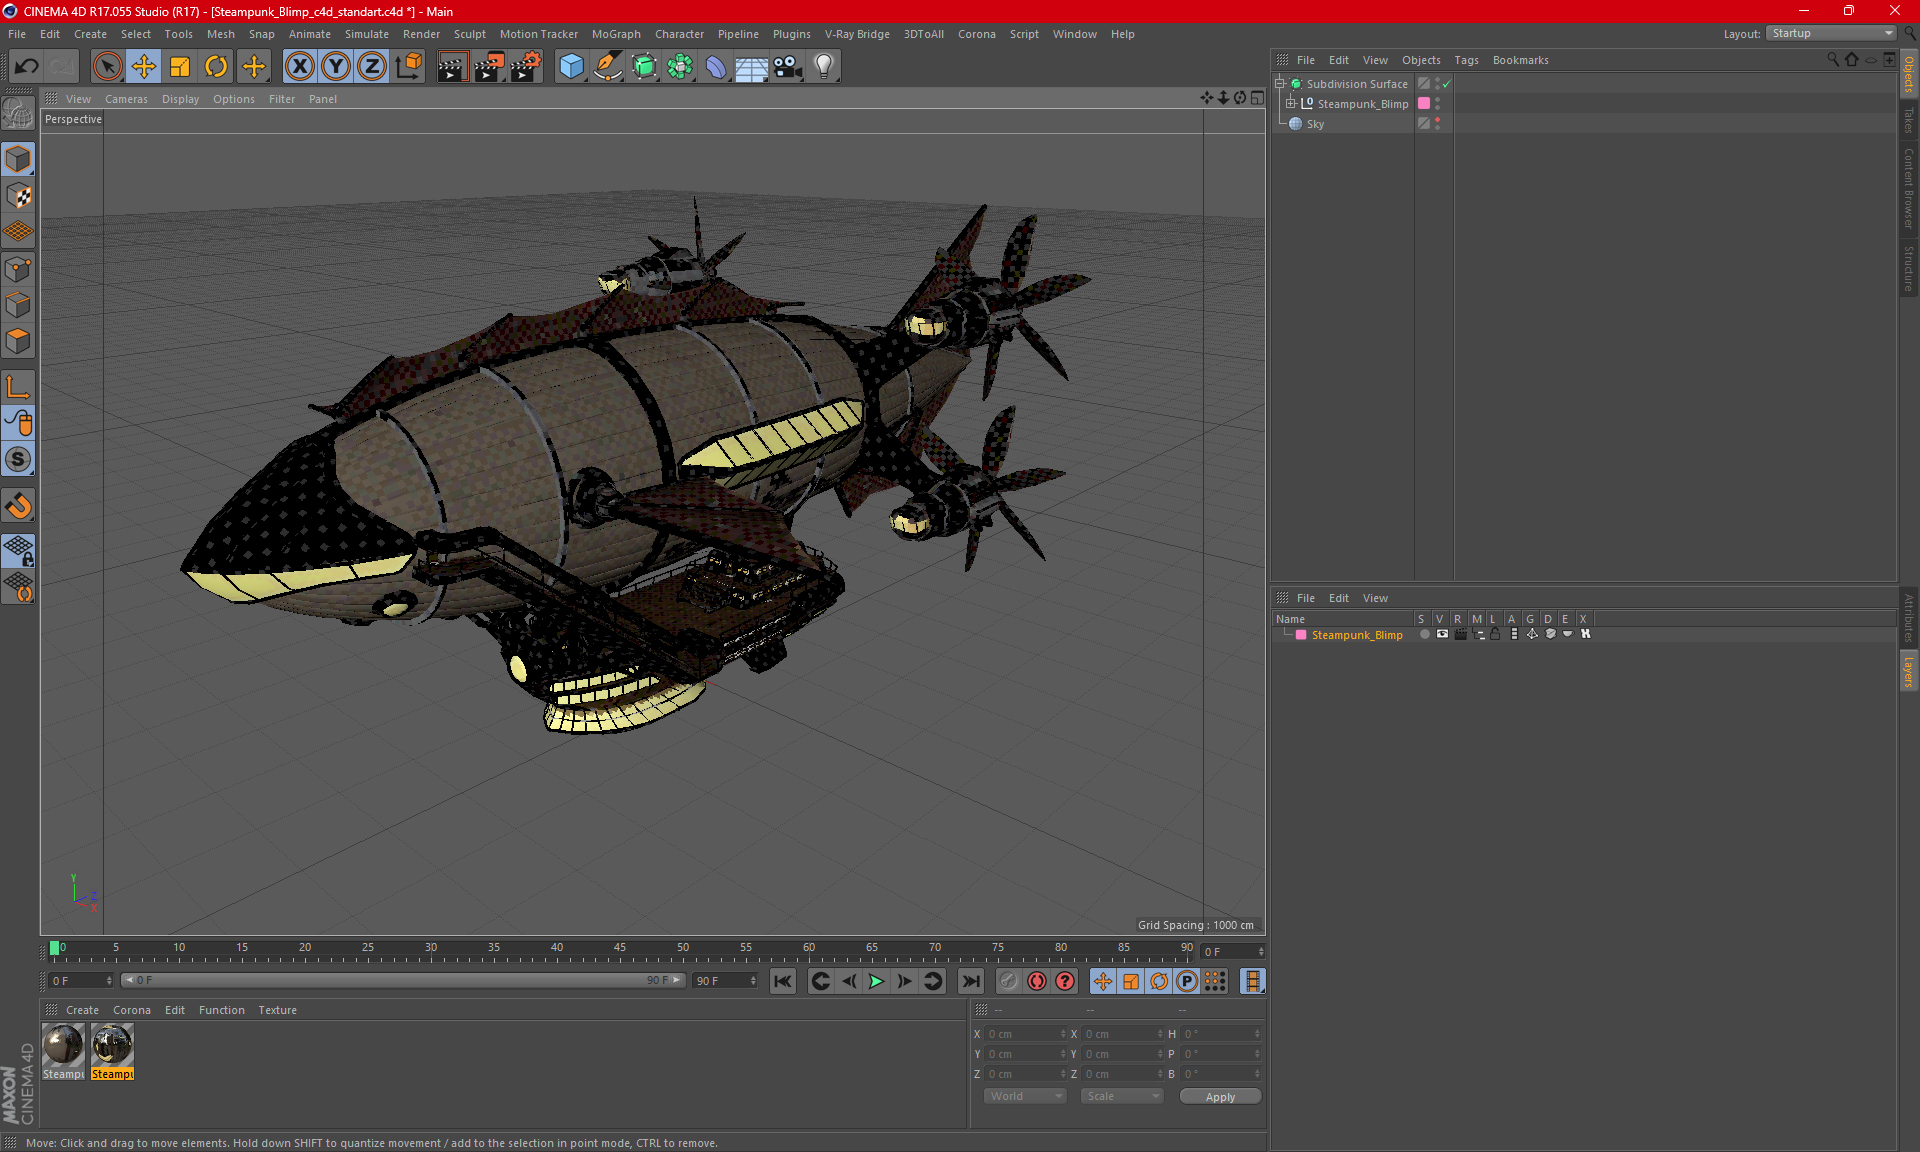
Task: Click Render View clapperboard icon
Action: 452,67
